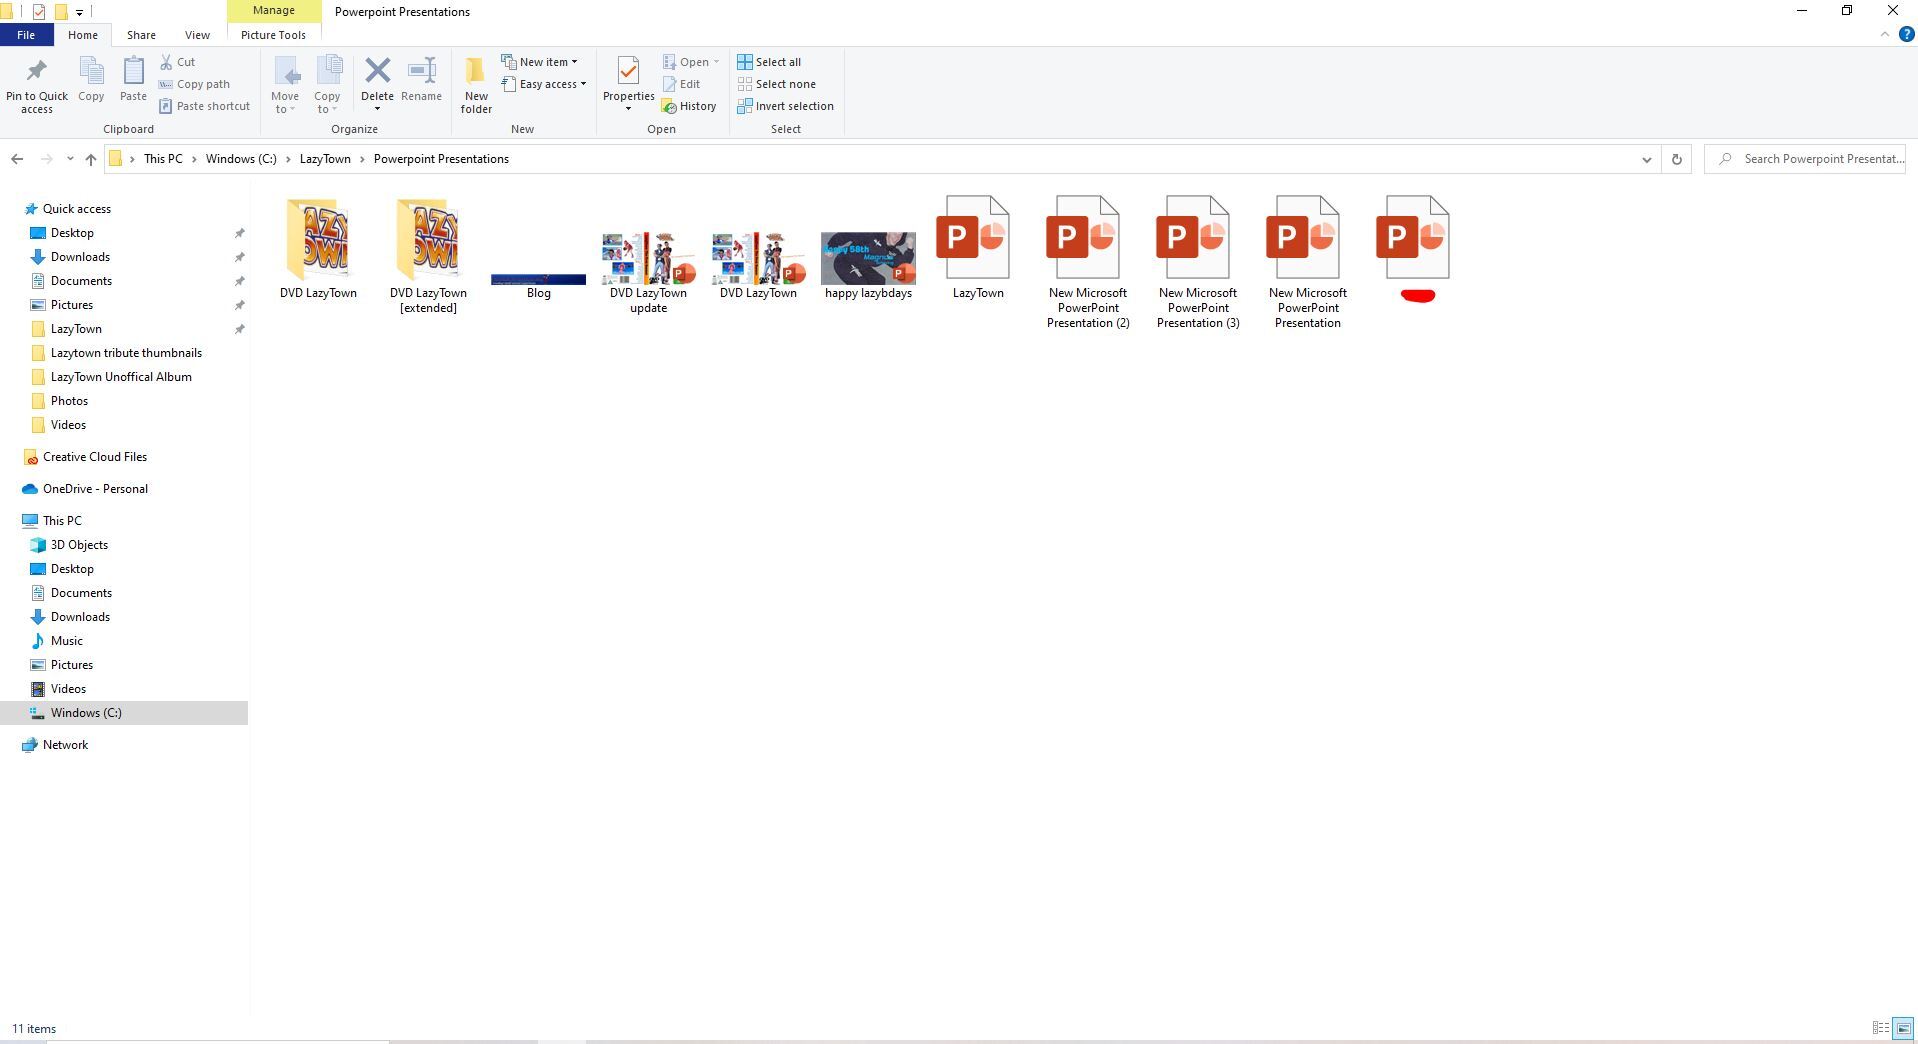
Task: Click Select all in the ribbon
Action: pos(769,62)
